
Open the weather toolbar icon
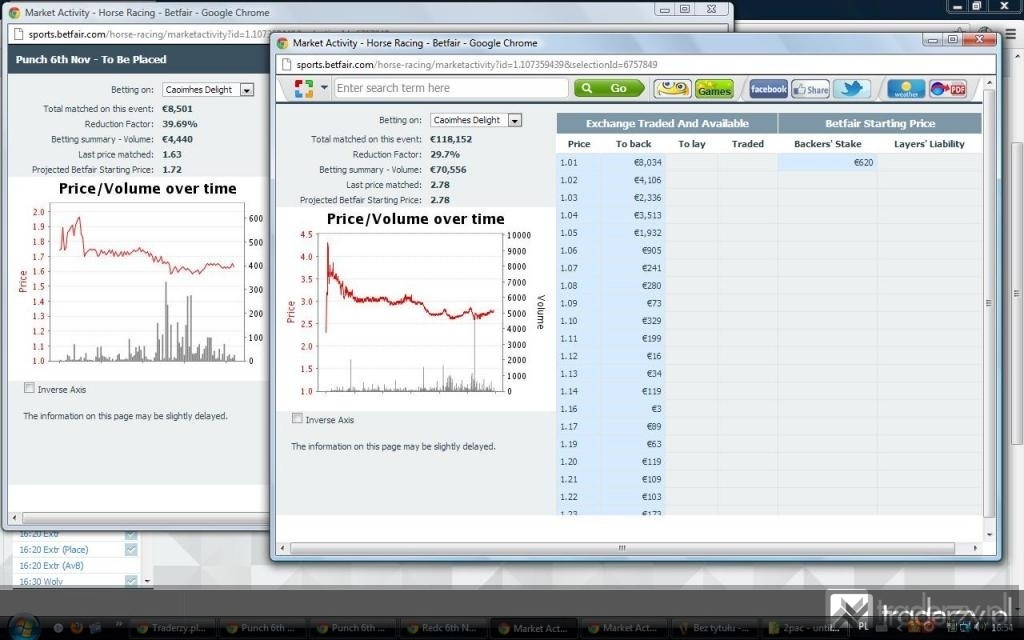[x=906, y=89]
